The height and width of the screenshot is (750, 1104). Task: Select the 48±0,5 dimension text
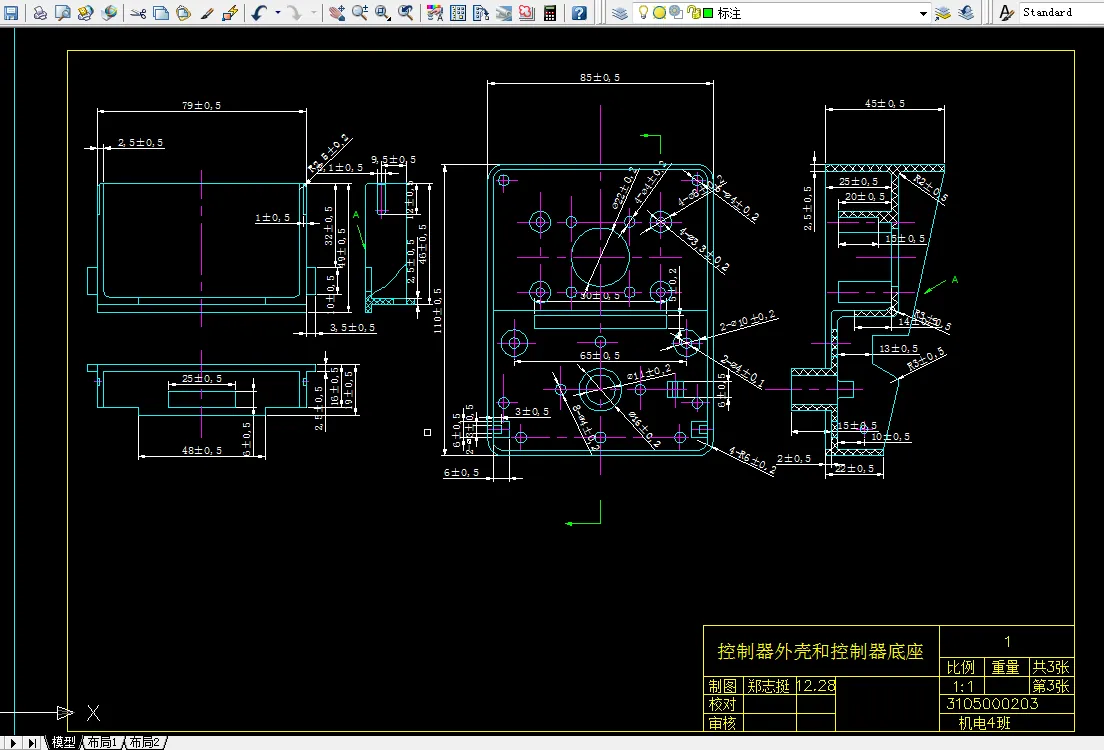202,450
